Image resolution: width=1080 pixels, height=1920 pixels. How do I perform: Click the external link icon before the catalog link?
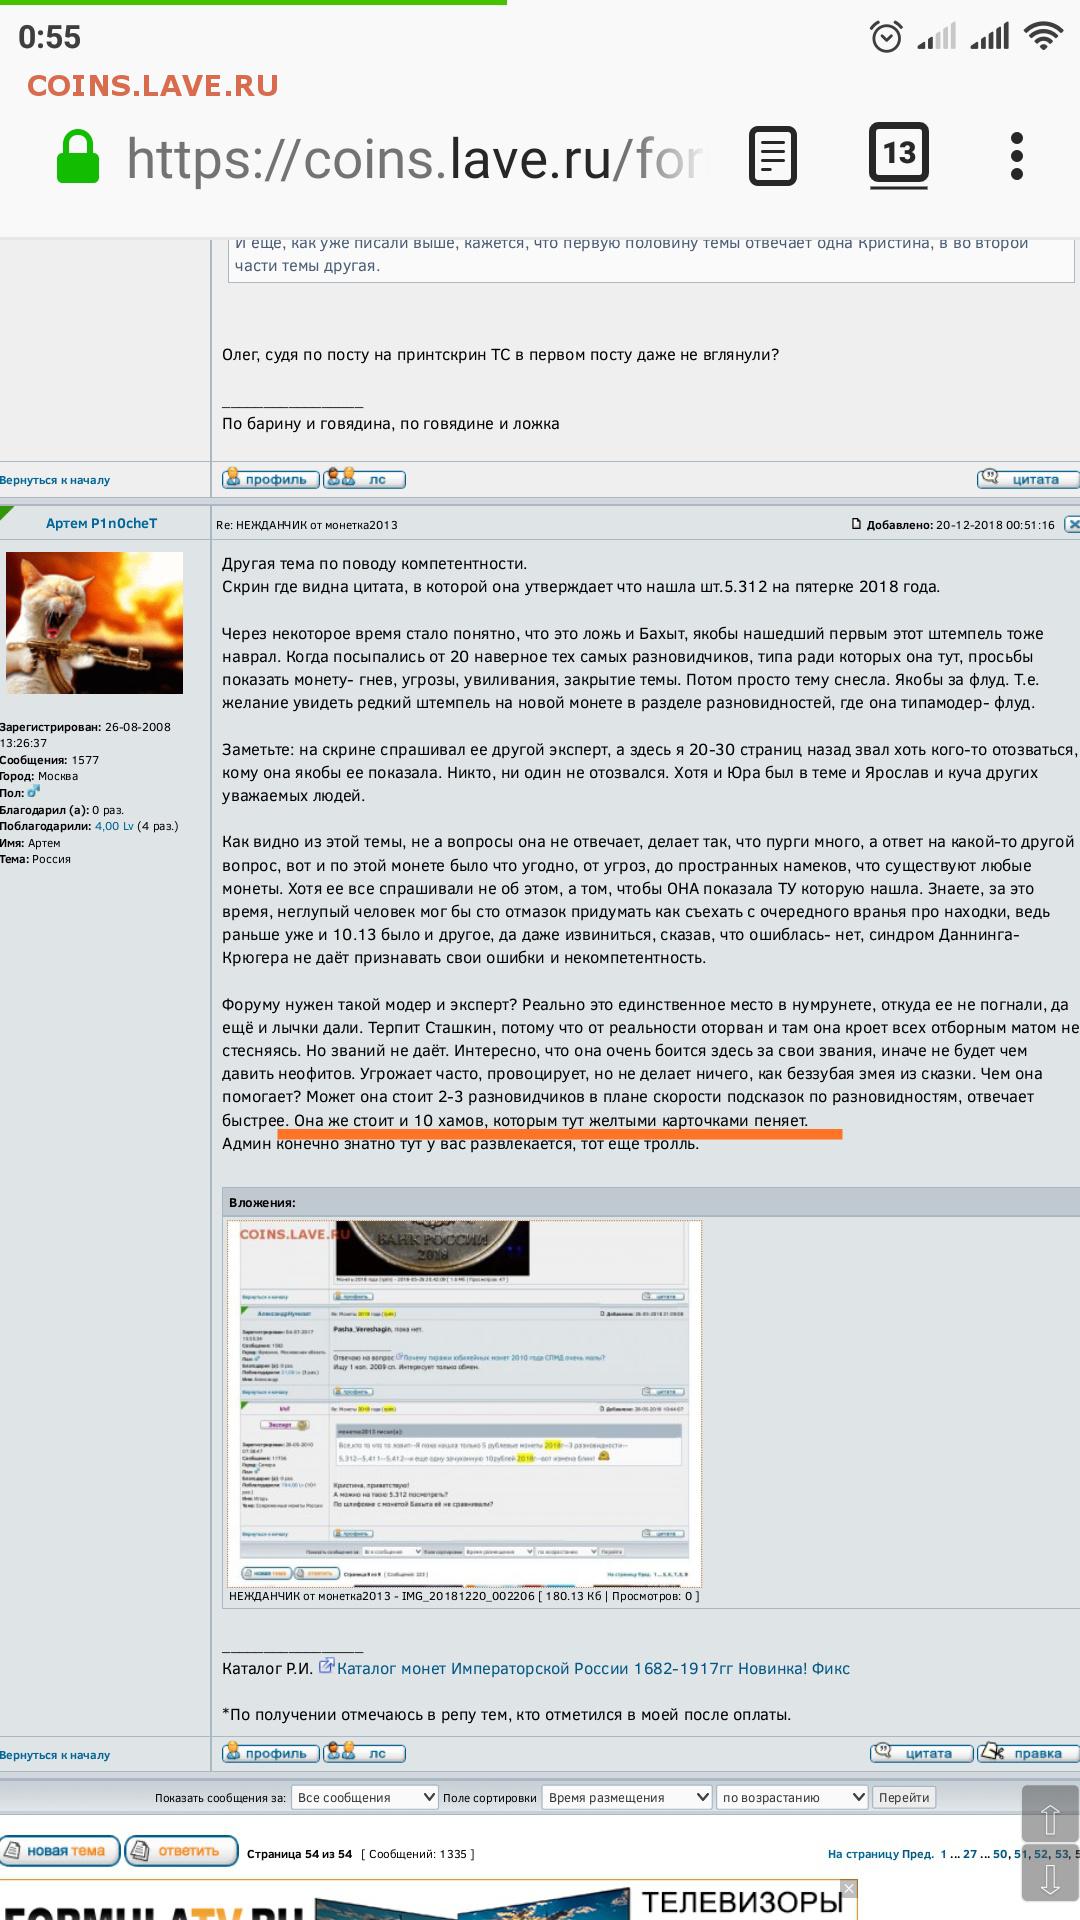pos(326,1667)
